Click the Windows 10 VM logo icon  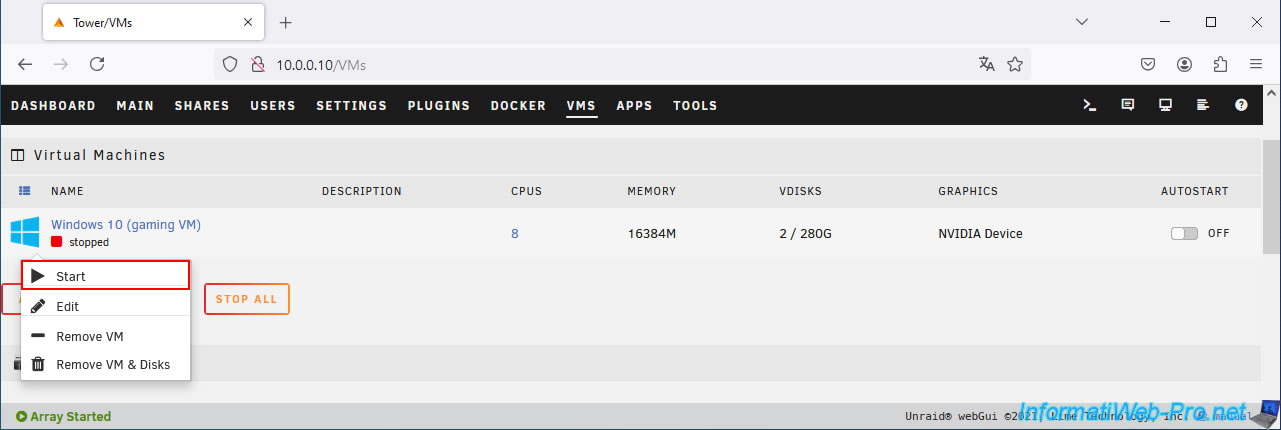click(x=25, y=232)
